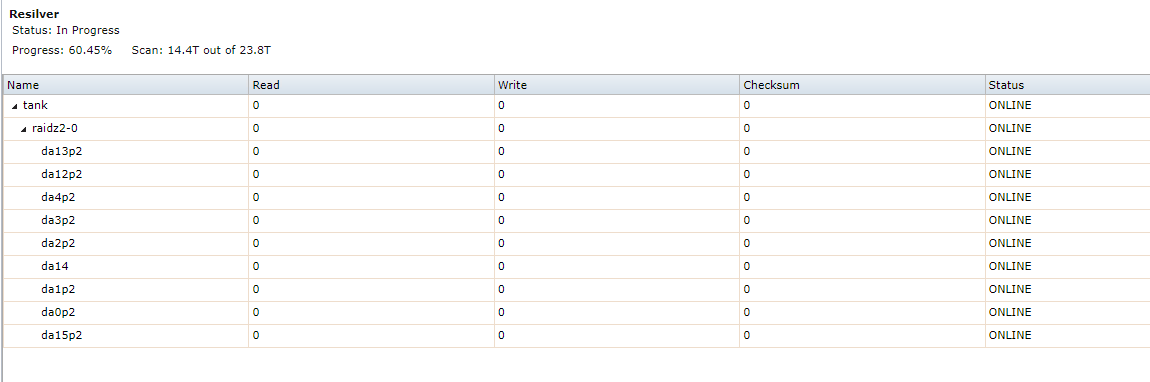Image resolution: width=1150 pixels, height=382 pixels.
Task: Select the da3p2 disk row
Action: coord(576,220)
